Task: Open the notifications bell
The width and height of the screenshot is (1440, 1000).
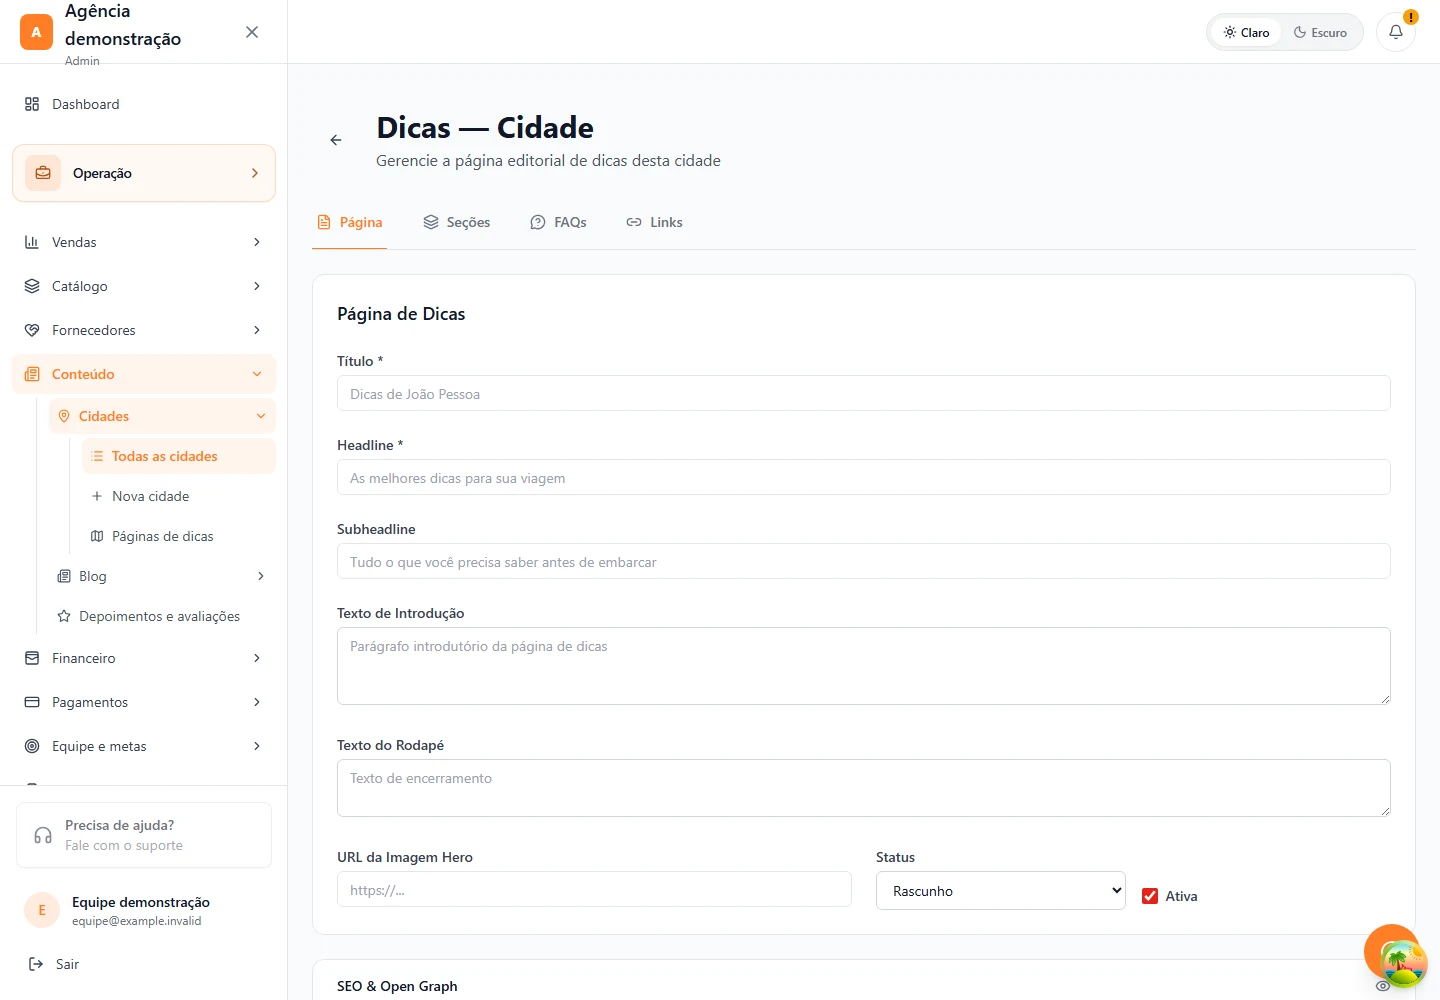Action: (x=1396, y=32)
